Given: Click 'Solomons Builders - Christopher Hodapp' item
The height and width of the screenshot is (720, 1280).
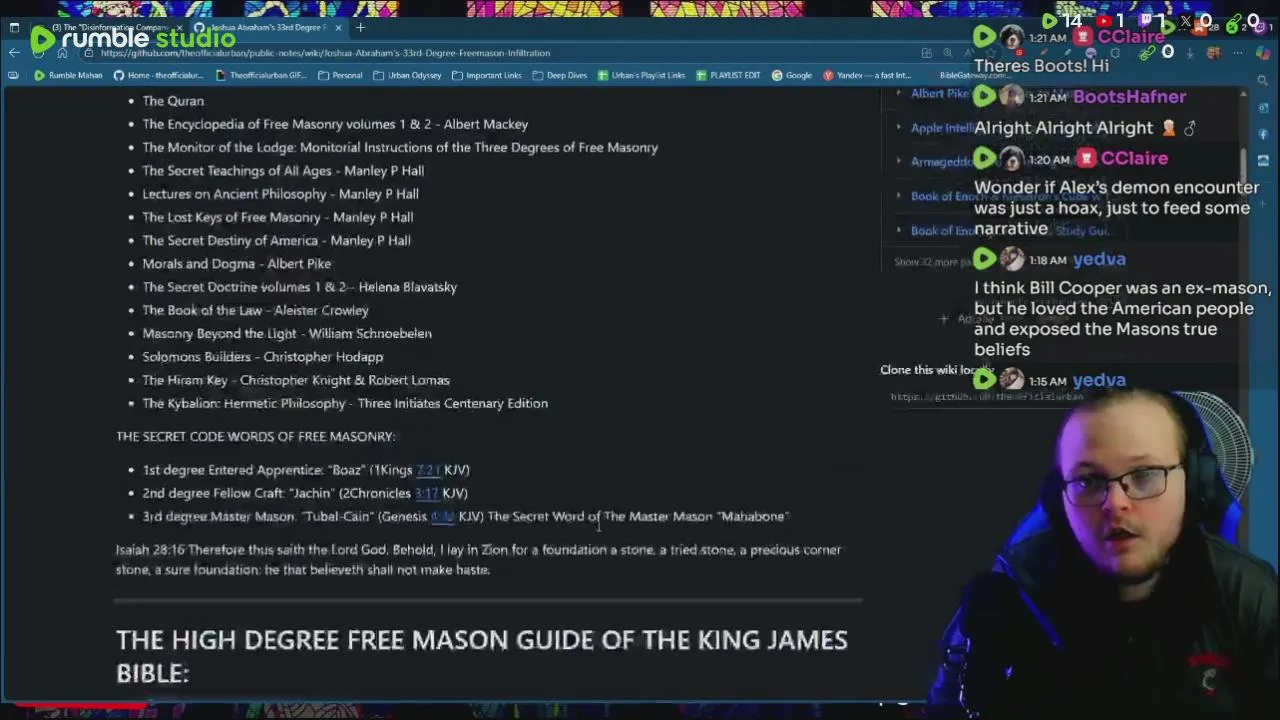Looking at the screenshot, I should pos(262,357).
